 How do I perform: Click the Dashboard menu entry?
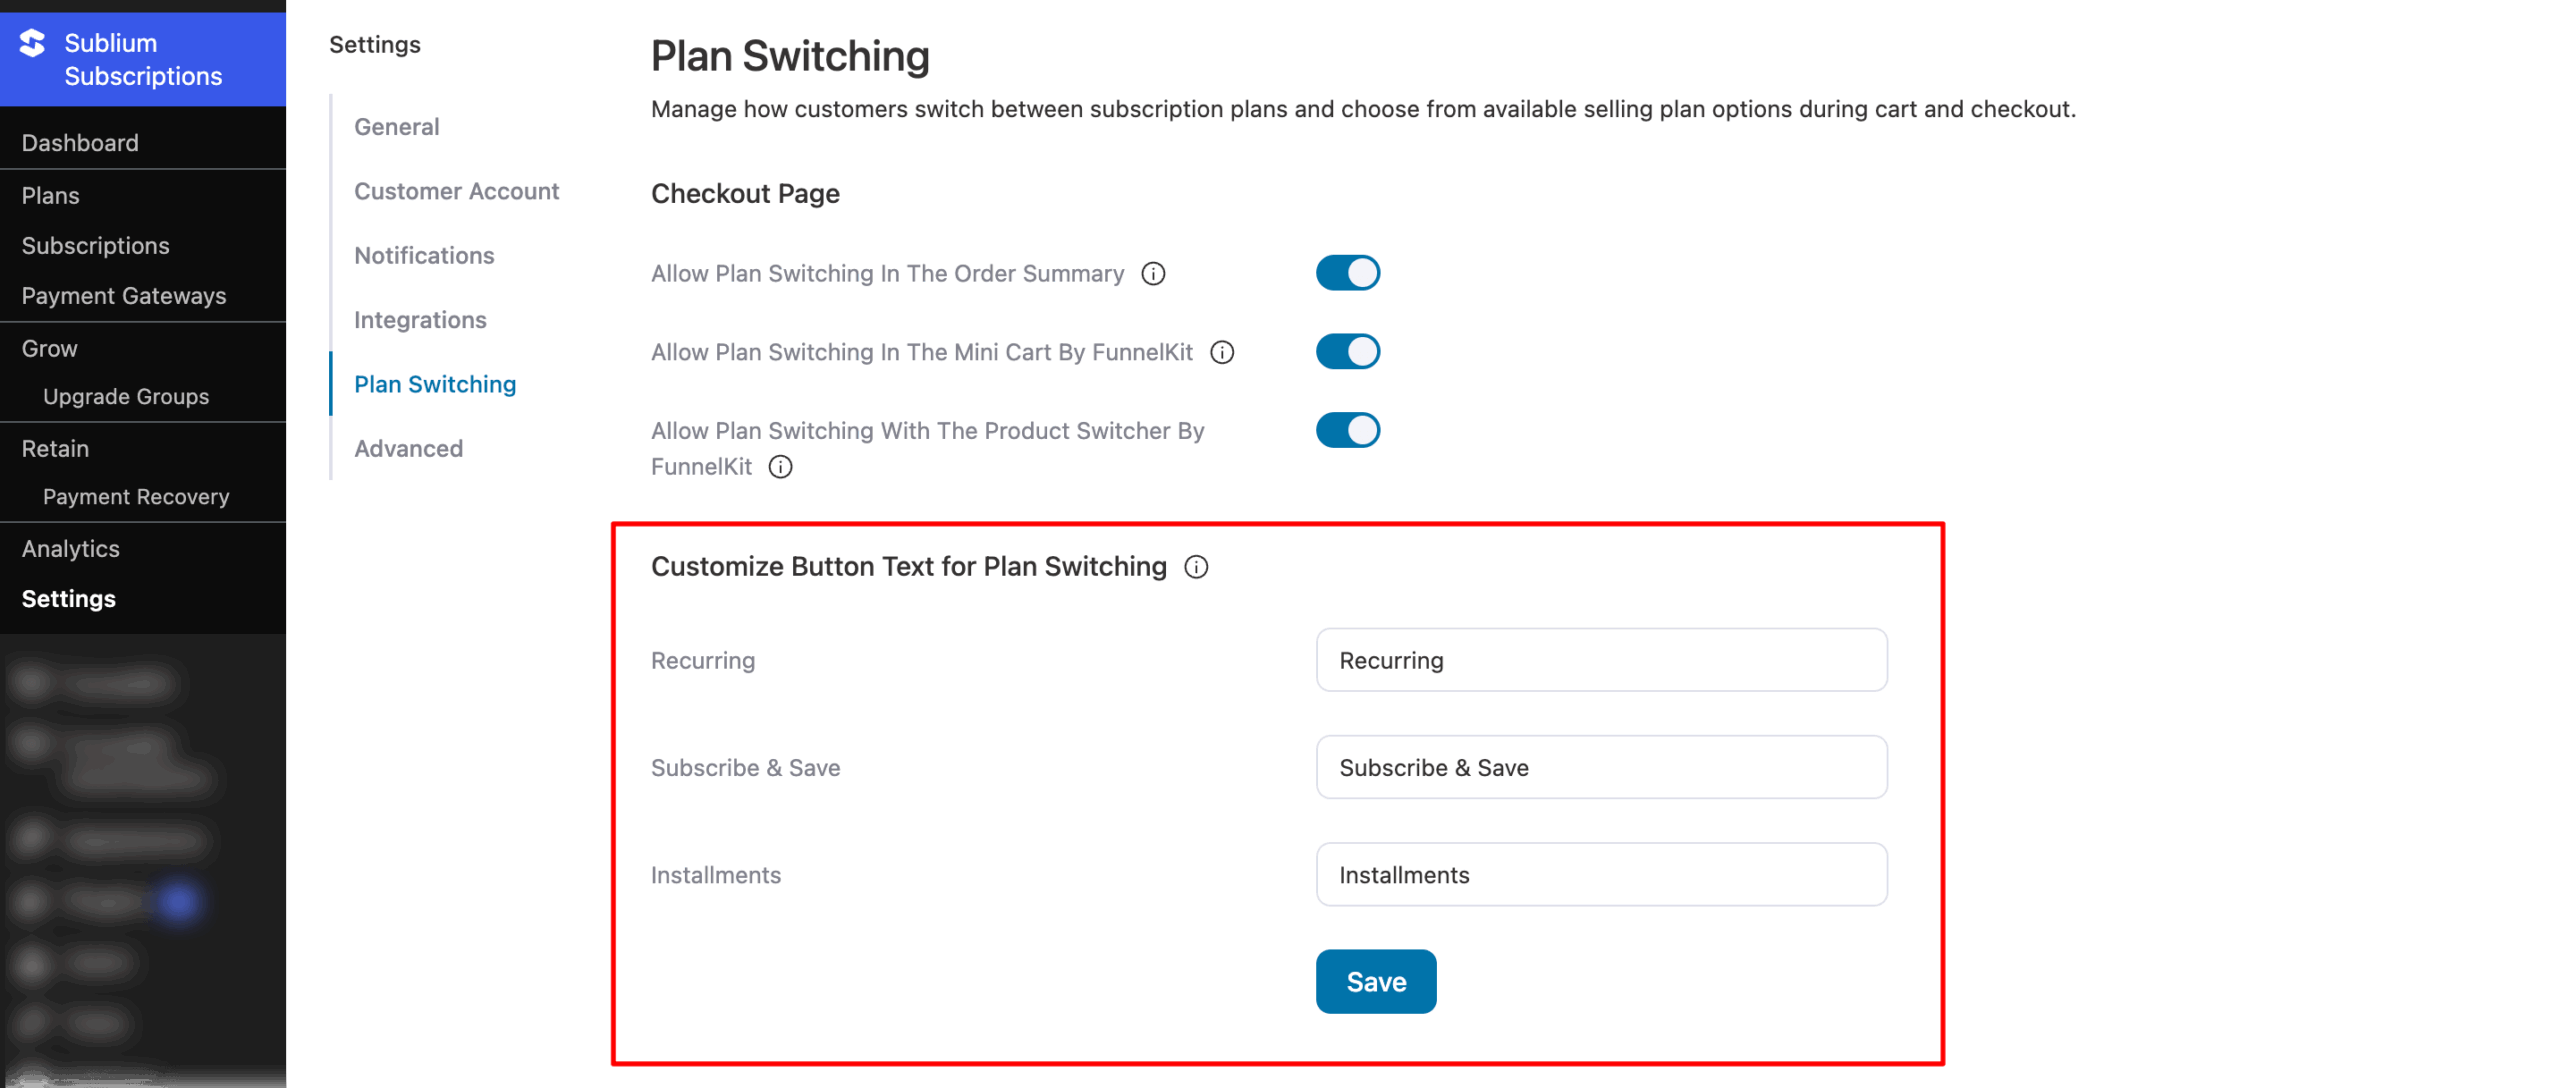80,142
